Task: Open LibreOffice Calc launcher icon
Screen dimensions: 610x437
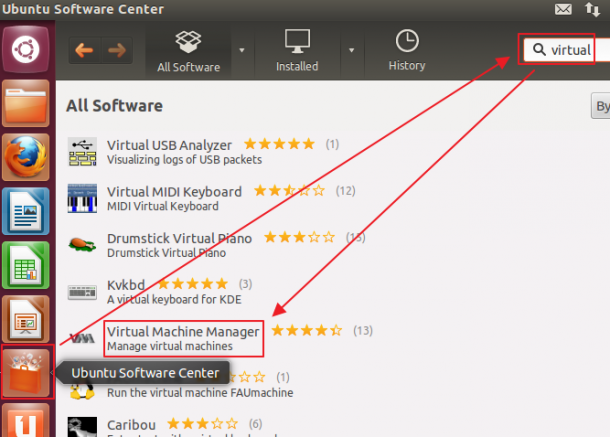Action: point(26,265)
